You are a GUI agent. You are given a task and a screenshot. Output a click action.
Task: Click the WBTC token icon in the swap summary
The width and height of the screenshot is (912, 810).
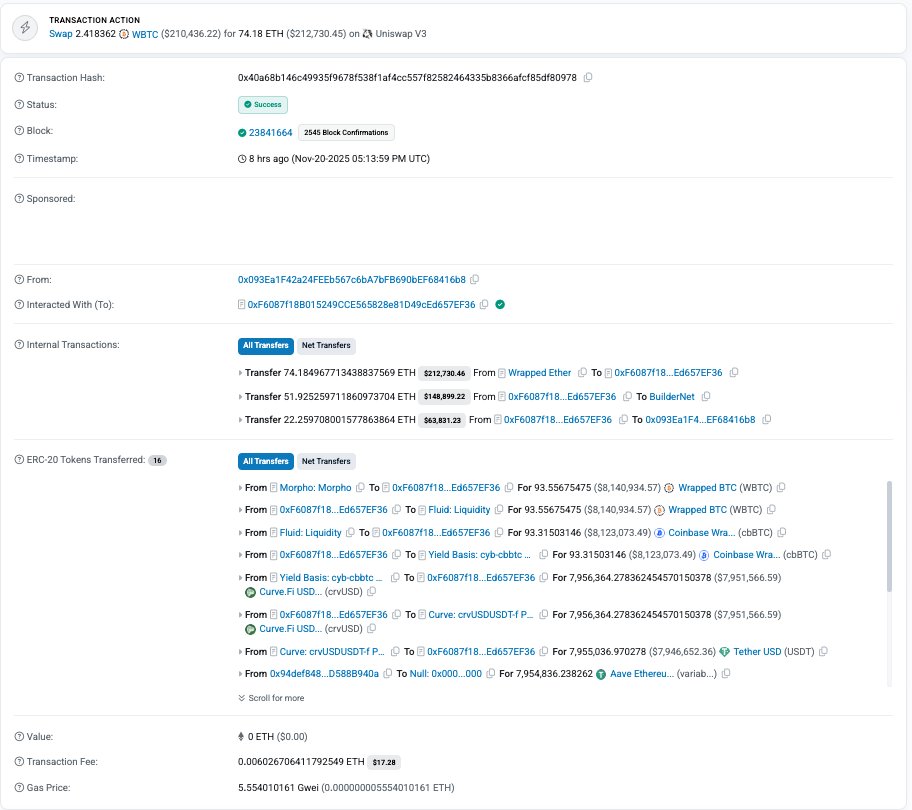pos(125,33)
